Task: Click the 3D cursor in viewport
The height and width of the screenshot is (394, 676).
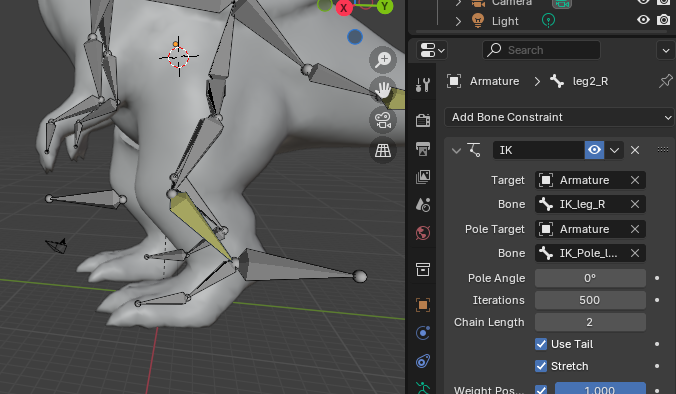Action: tap(178, 56)
